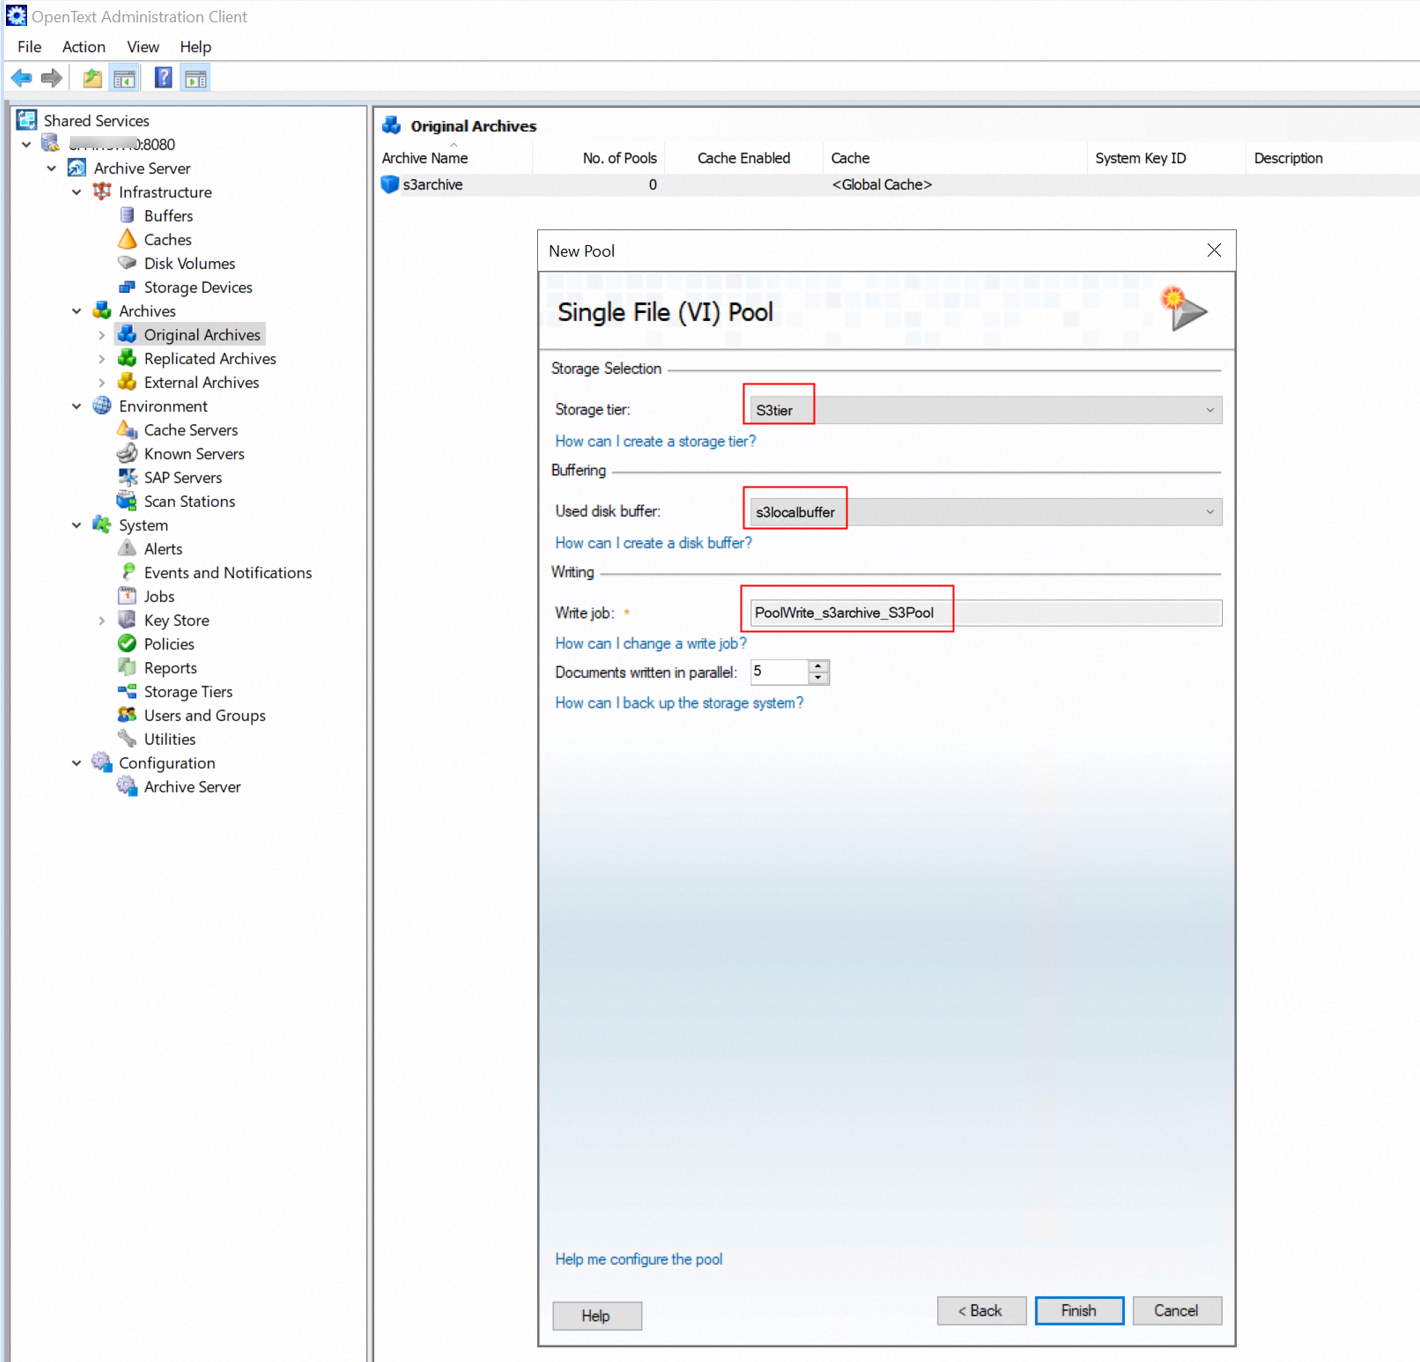Click the Help button in the New Pool dialog

click(x=596, y=1316)
